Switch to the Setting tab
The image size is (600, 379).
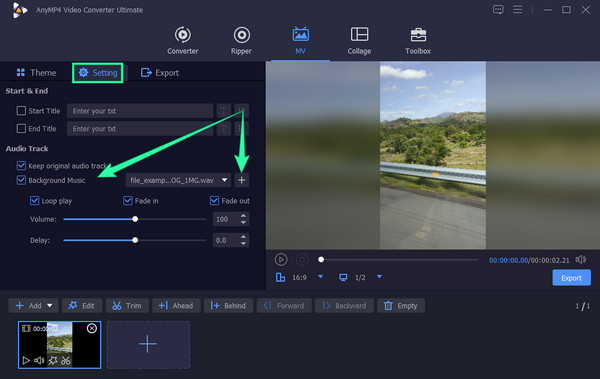click(98, 73)
